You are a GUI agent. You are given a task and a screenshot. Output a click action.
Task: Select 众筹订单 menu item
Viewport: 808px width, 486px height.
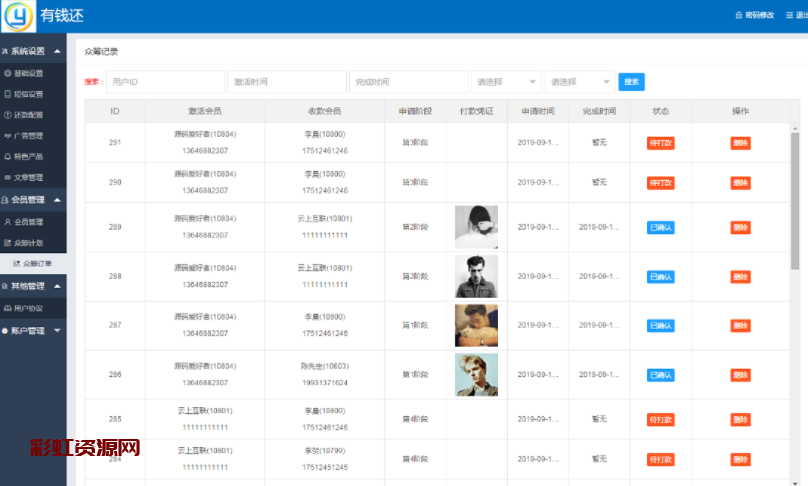[36, 264]
